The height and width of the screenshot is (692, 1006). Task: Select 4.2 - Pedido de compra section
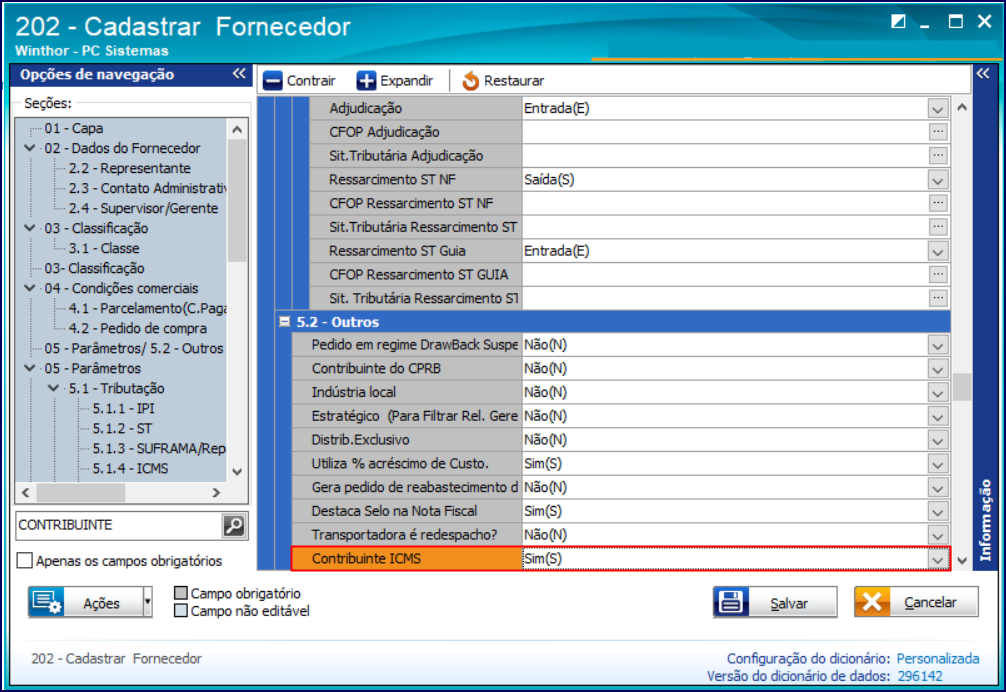138,328
